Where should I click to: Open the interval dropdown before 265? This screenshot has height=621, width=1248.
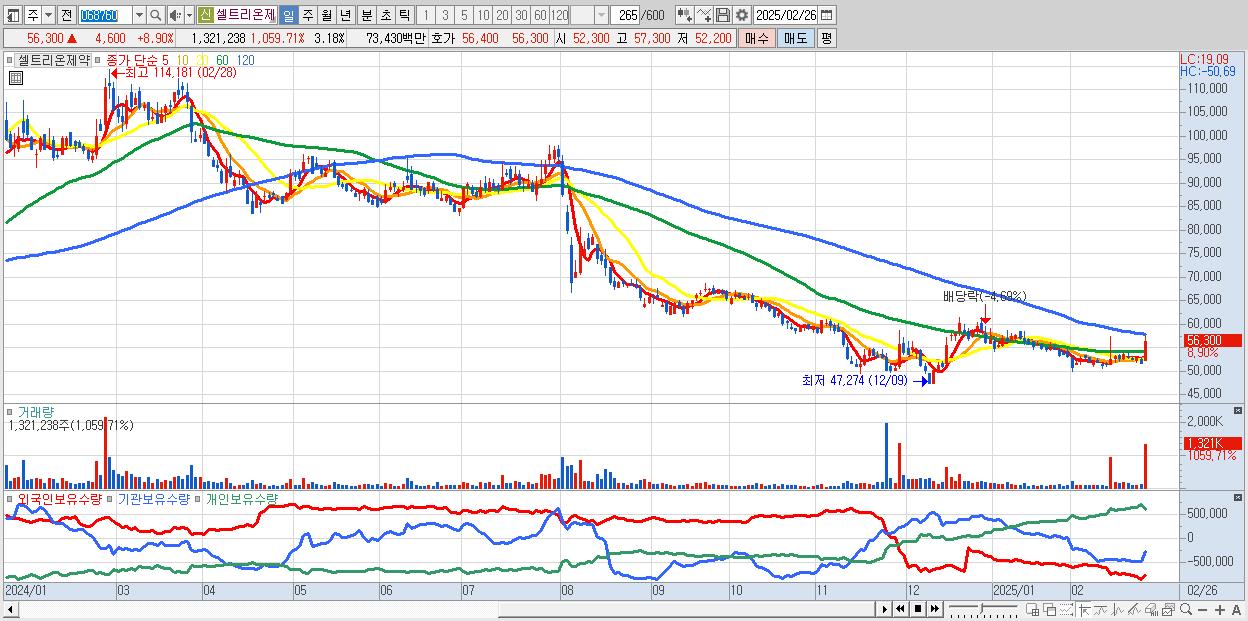point(601,15)
